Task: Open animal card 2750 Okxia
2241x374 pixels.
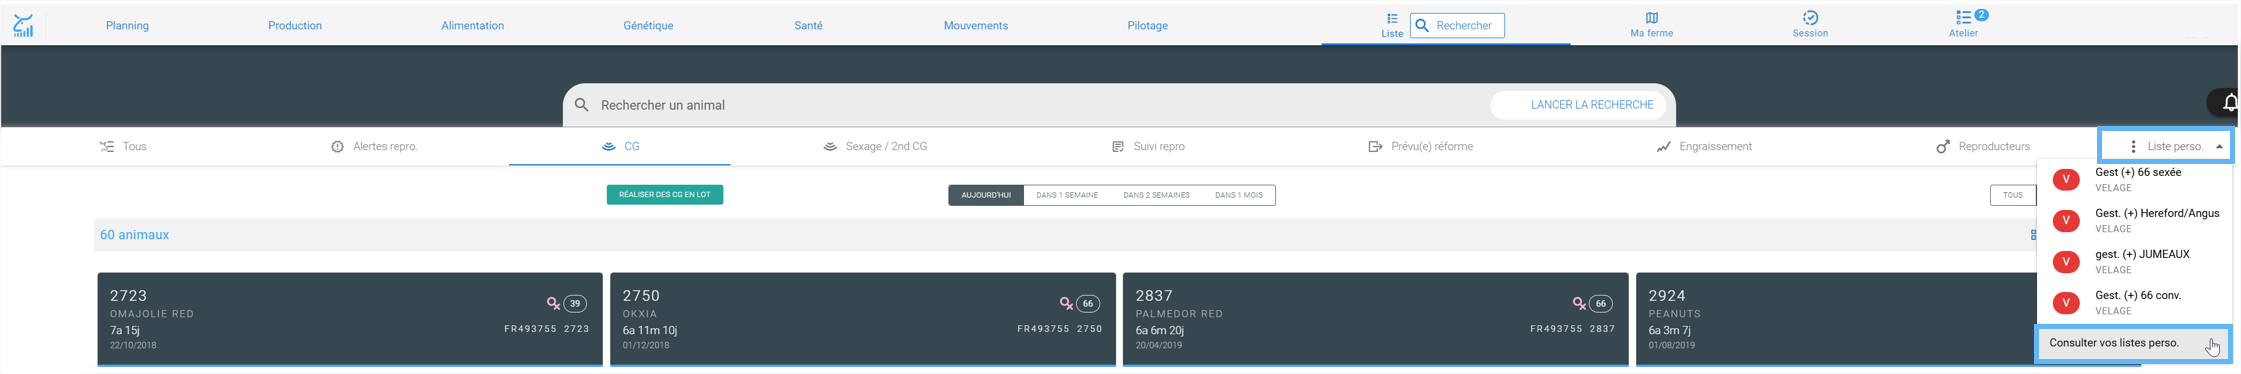Action: coord(863,319)
